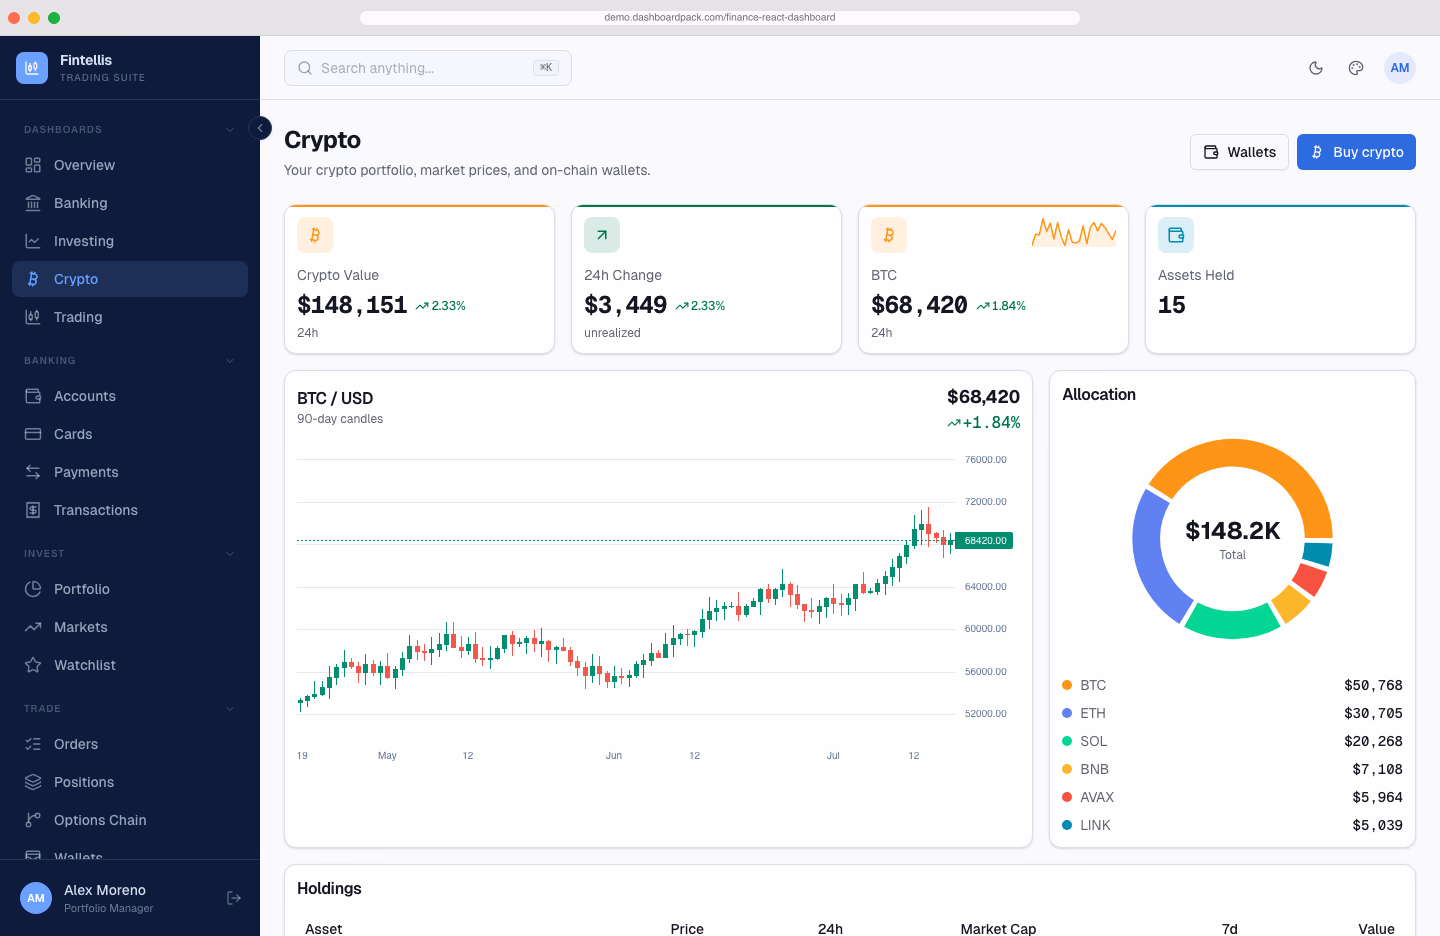Screen dimensions: 1440x936
Task: Click the red AVAX legend dot
Action: click(x=1067, y=797)
